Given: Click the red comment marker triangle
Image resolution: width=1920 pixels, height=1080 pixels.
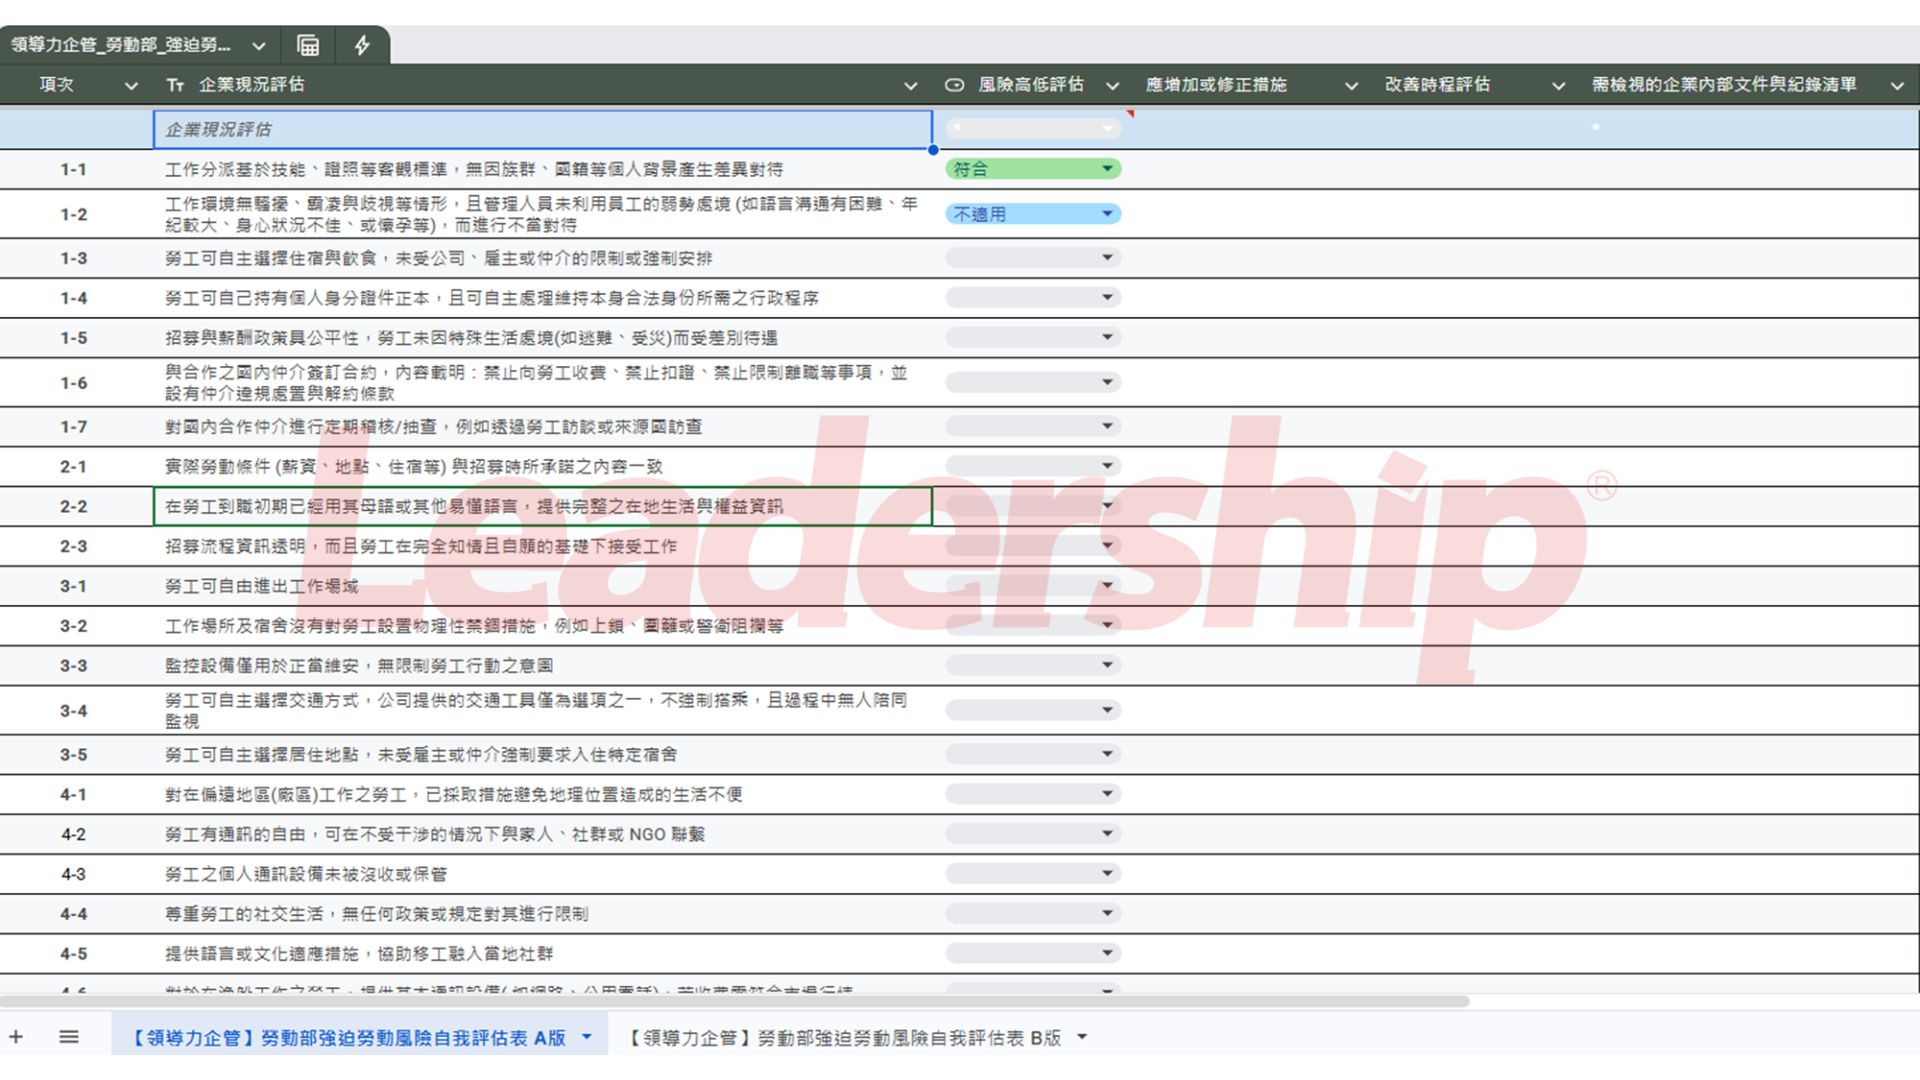Looking at the screenshot, I should click(1130, 113).
